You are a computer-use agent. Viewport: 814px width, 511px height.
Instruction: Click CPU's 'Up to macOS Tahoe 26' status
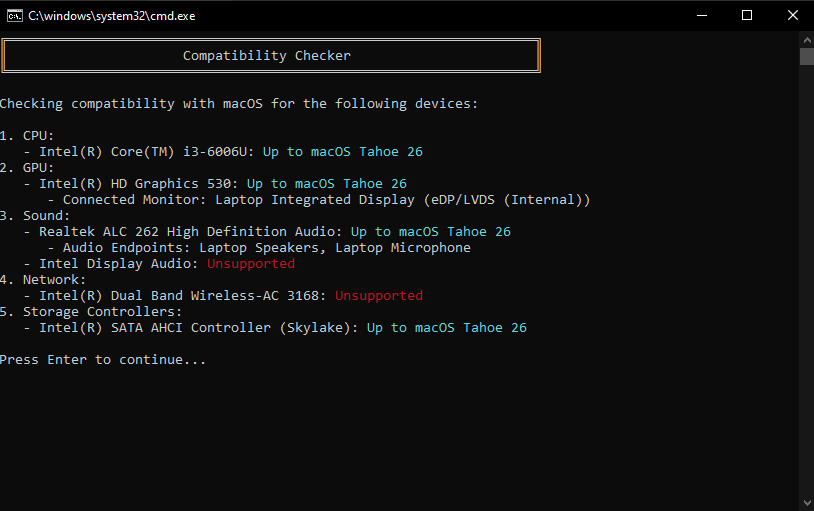click(x=343, y=152)
